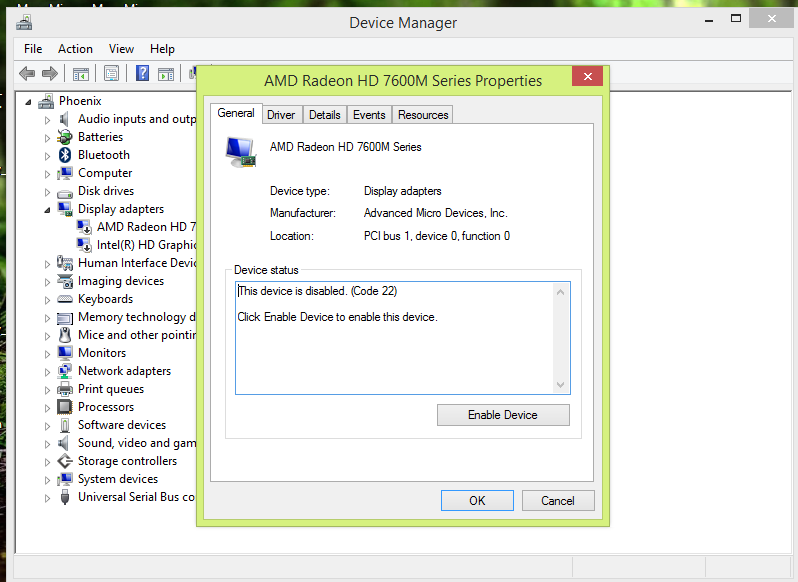The width and height of the screenshot is (798, 582).
Task: Expand the Bluetooth node
Action: pos(47,156)
